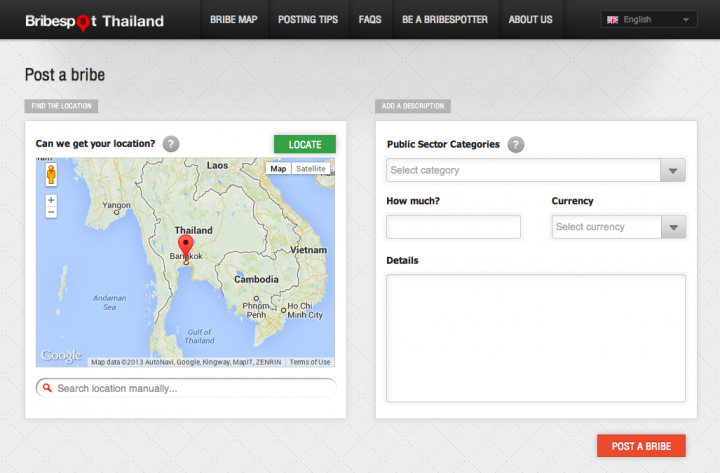Open the location help question mark
720x473 pixels.
click(x=171, y=144)
